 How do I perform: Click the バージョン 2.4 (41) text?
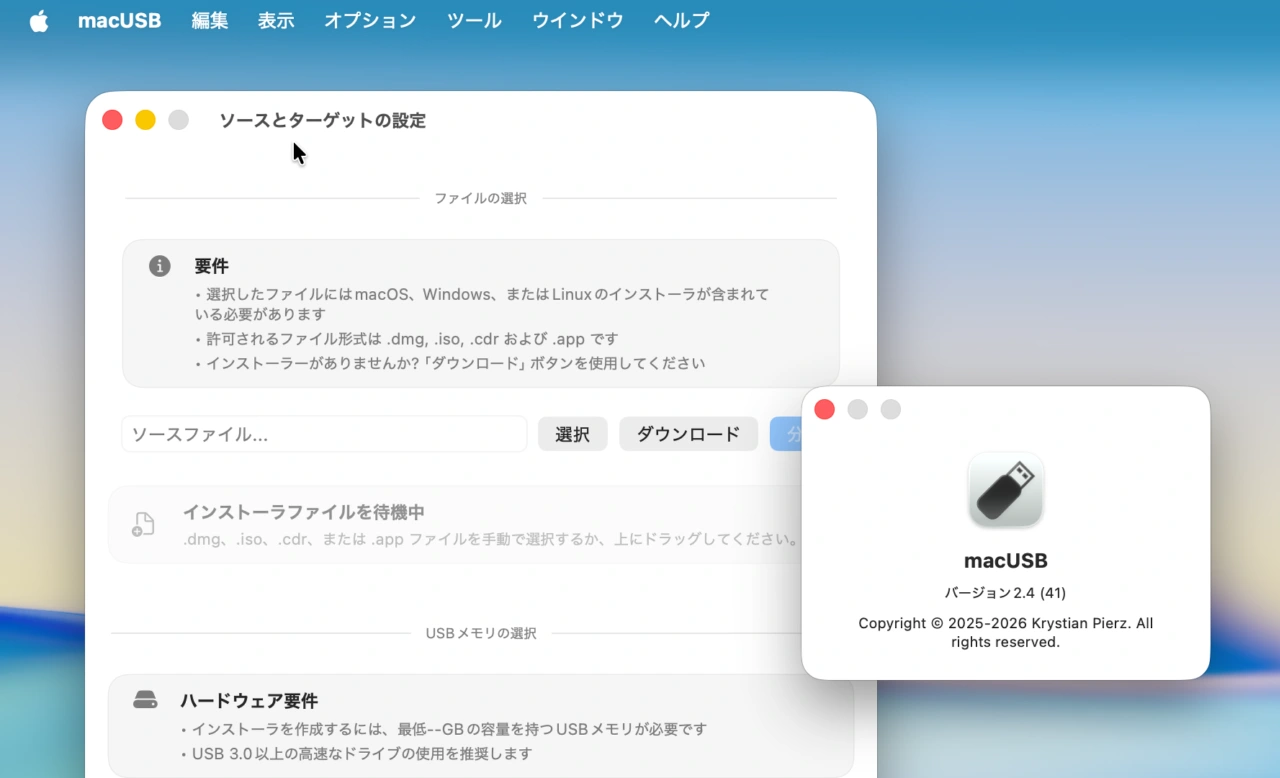click(1006, 593)
